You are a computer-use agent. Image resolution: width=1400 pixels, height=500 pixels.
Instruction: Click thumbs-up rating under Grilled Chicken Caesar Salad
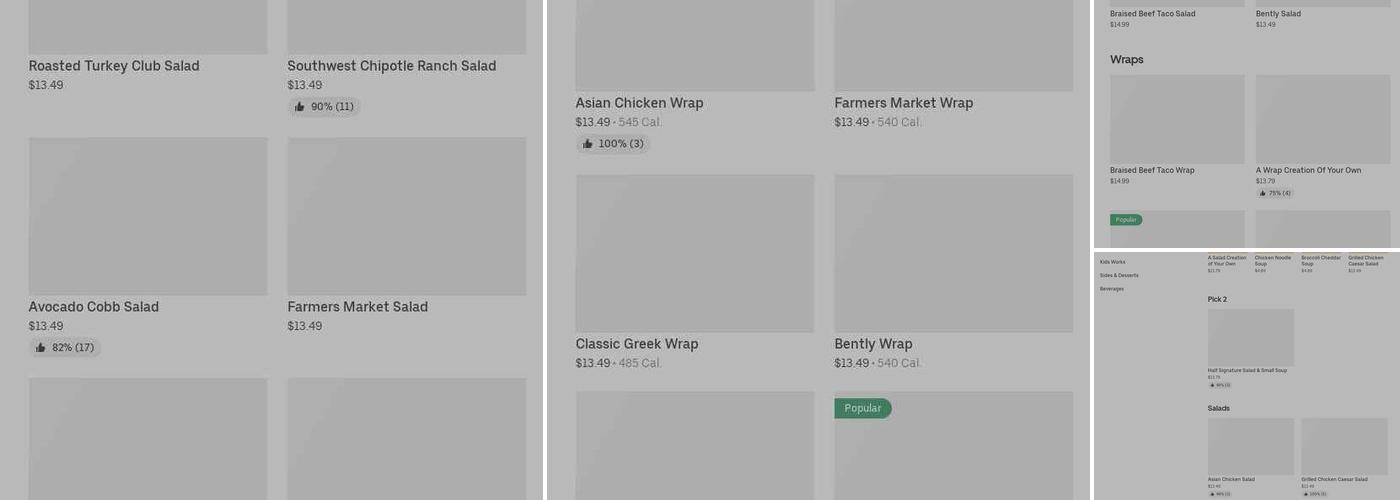1313,494
